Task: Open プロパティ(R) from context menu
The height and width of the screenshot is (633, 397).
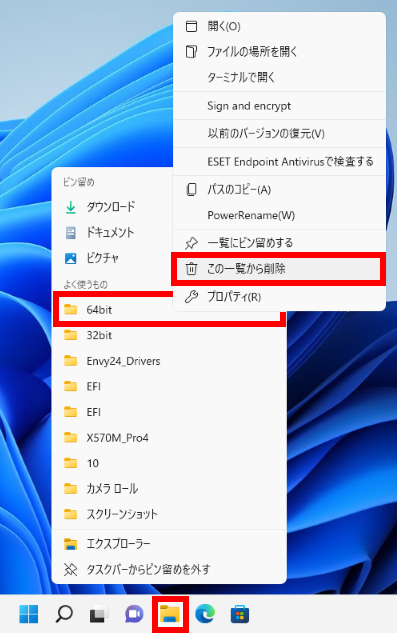Action: pyautogui.click(x=279, y=297)
